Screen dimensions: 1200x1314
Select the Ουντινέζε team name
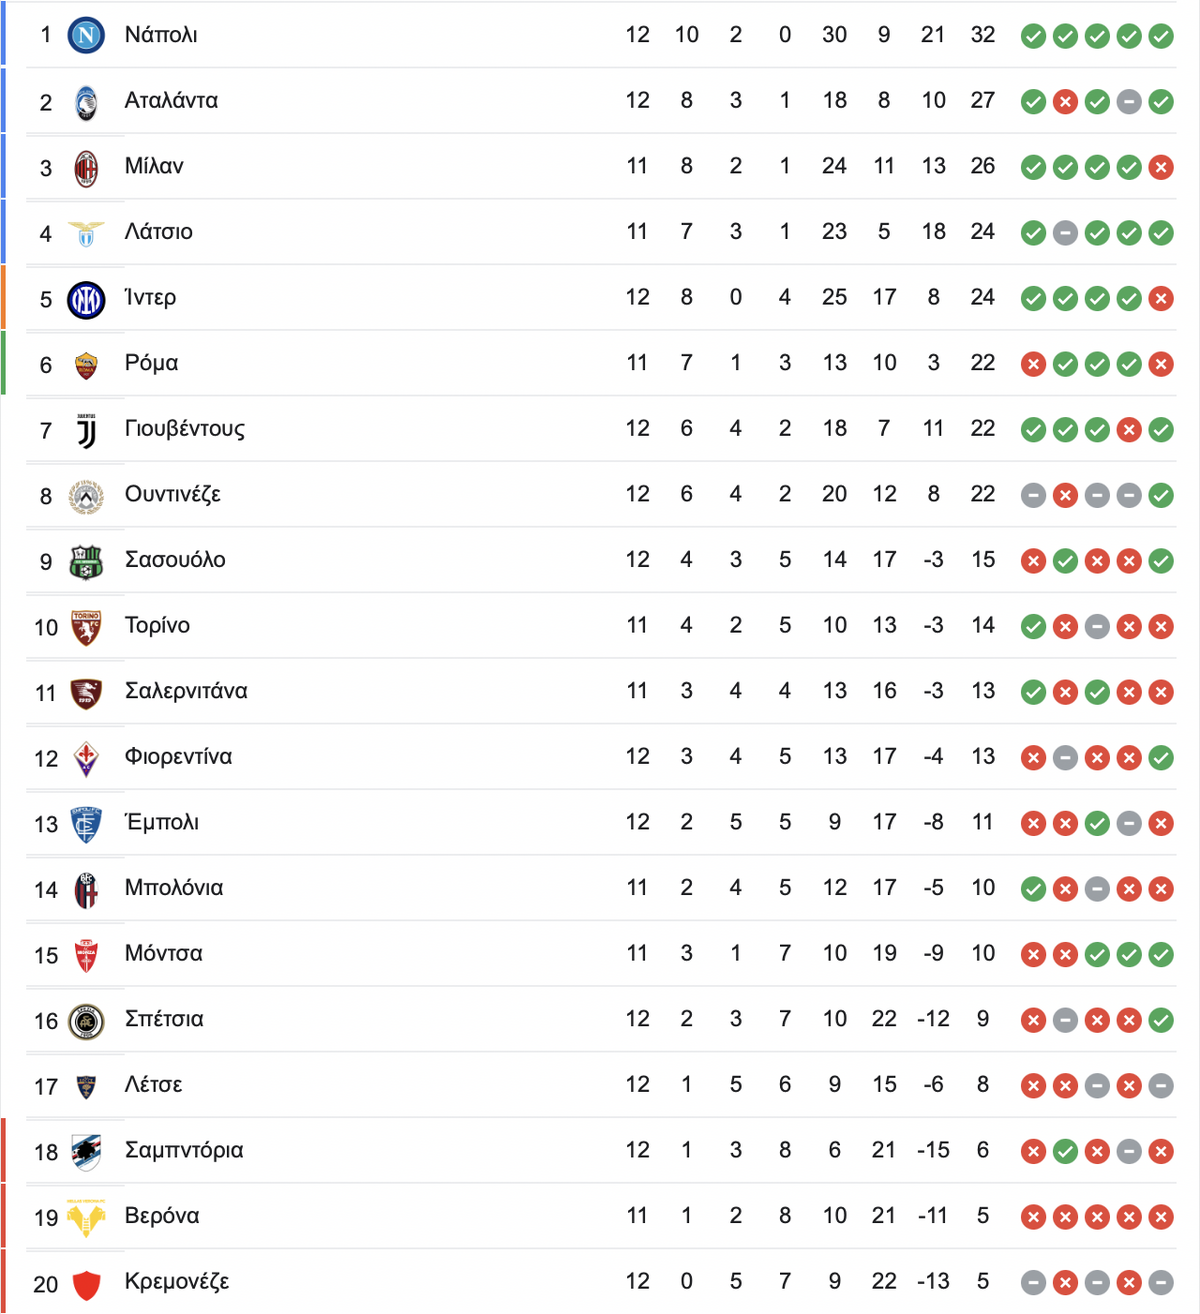(x=172, y=494)
